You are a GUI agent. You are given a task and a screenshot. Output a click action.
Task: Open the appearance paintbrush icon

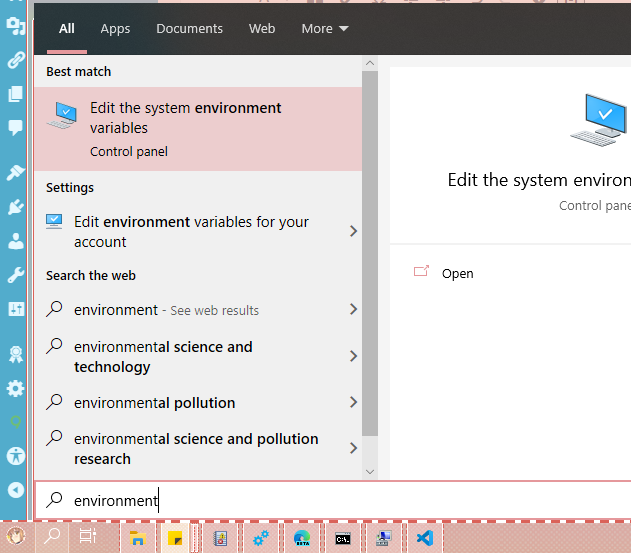click(x=15, y=172)
